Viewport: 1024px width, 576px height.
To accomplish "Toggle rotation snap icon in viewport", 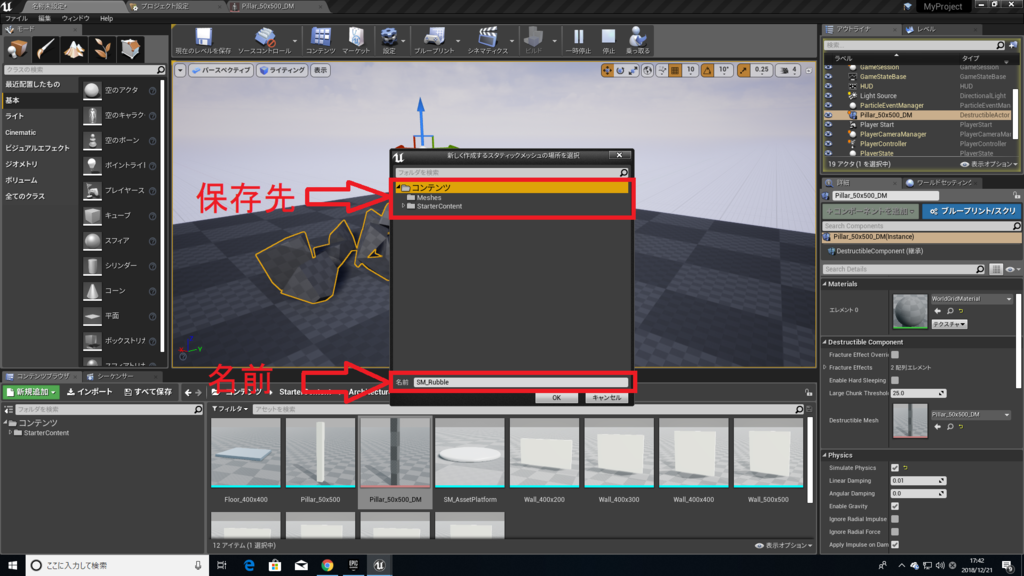I will point(707,71).
